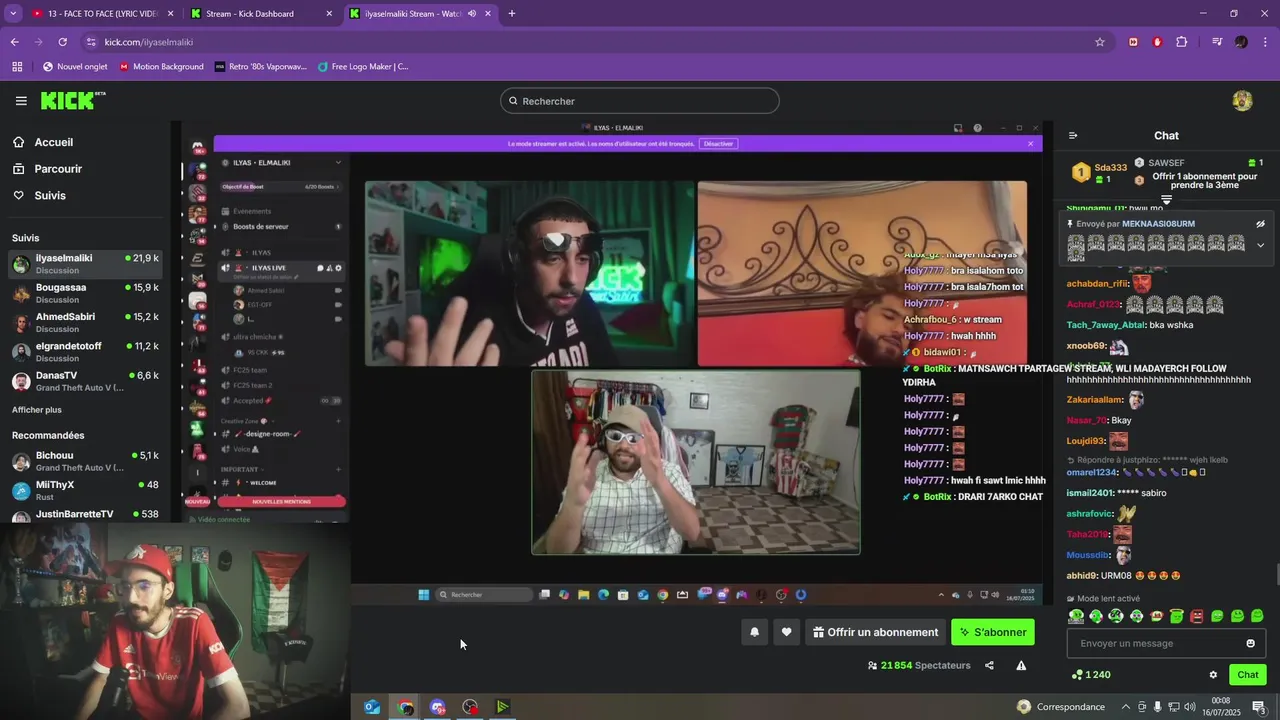Open chat settings with the gear icon

(x=1213, y=675)
